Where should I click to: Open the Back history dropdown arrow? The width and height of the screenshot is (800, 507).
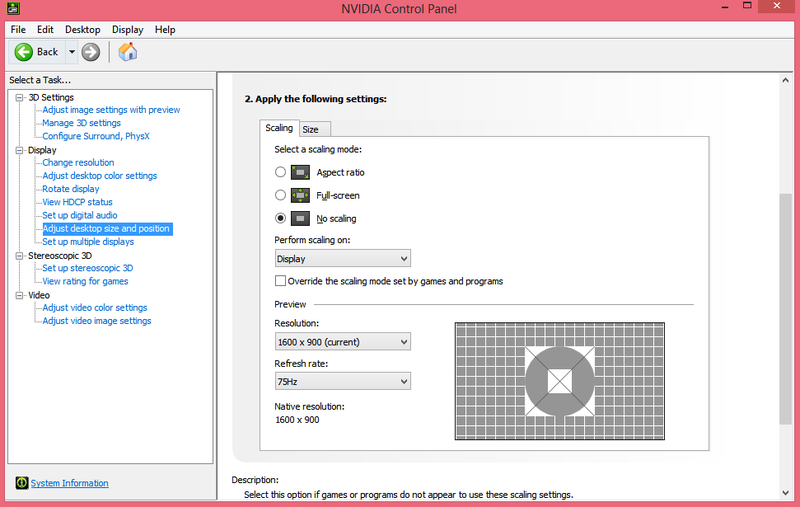coord(72,52)
